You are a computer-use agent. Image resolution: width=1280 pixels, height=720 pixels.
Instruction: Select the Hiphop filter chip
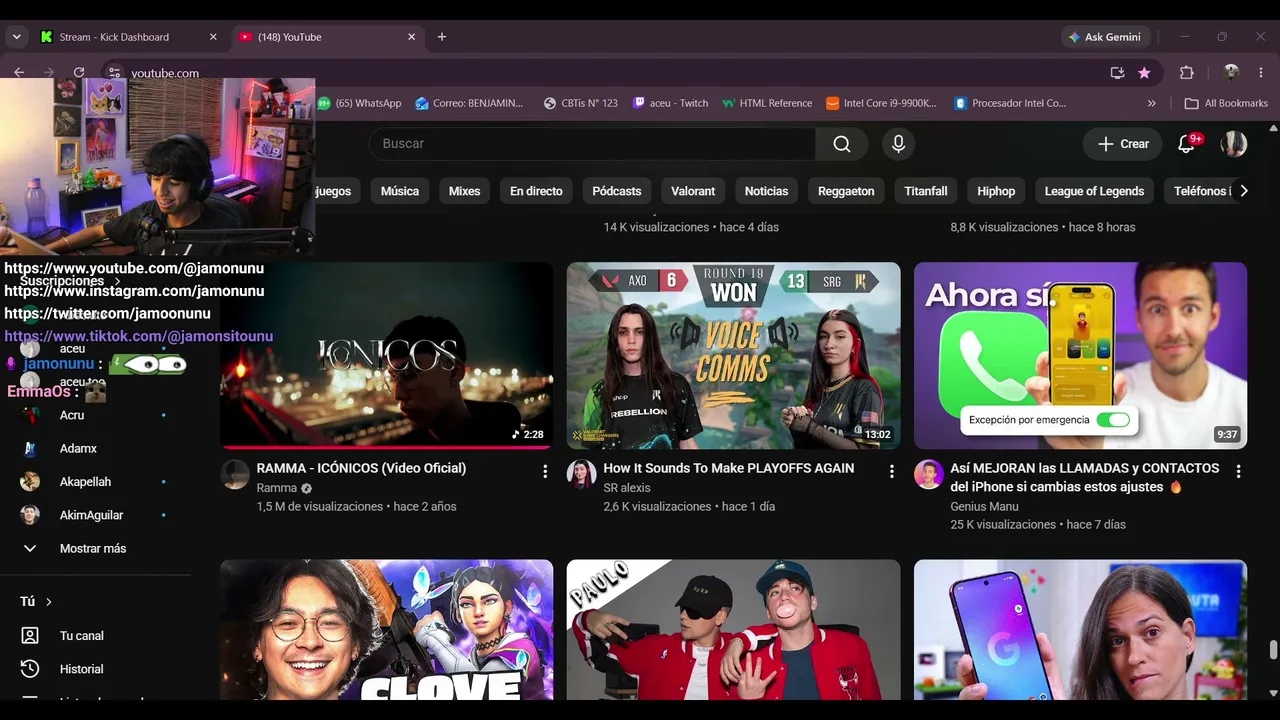tap(996, 191)
